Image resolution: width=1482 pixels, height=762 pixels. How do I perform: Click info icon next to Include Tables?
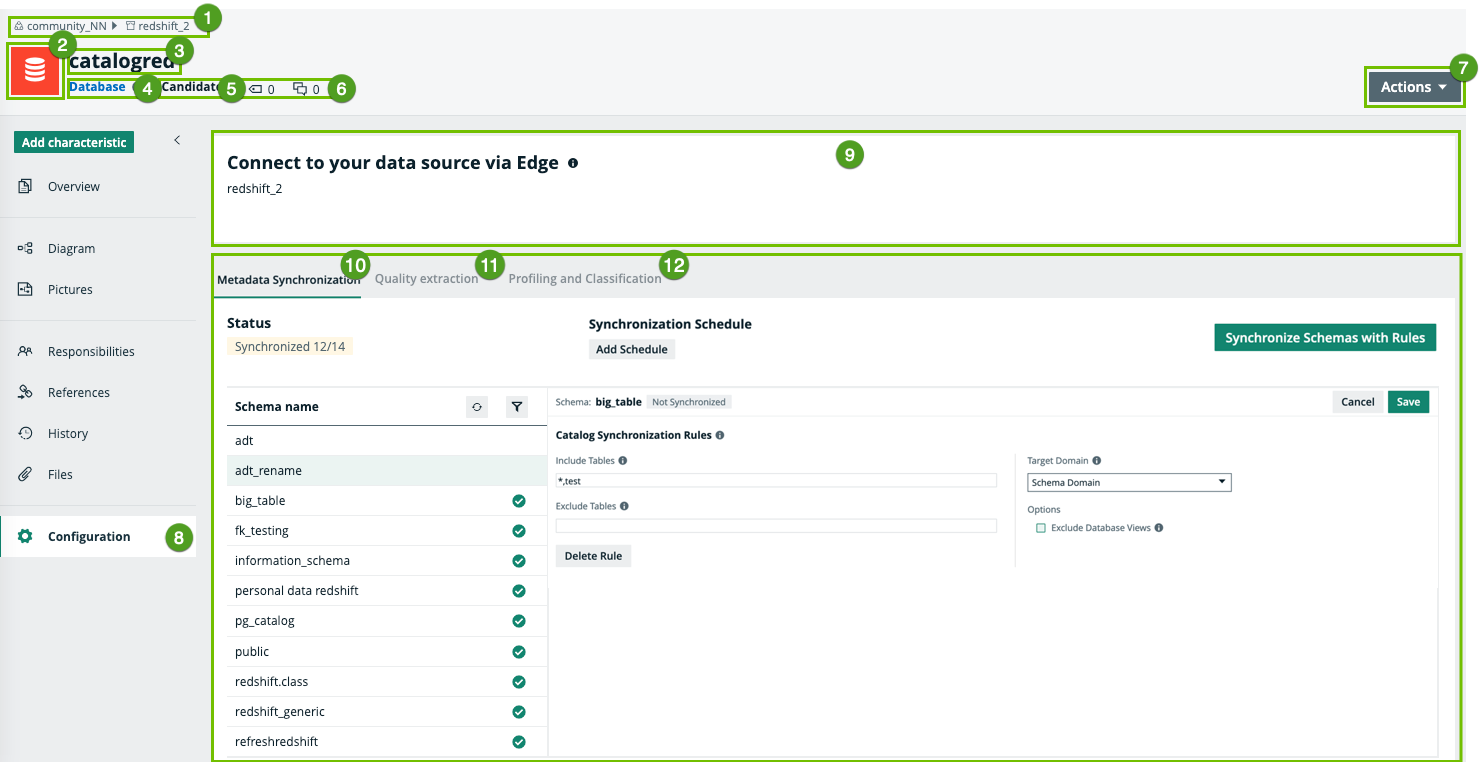(623, 461)
